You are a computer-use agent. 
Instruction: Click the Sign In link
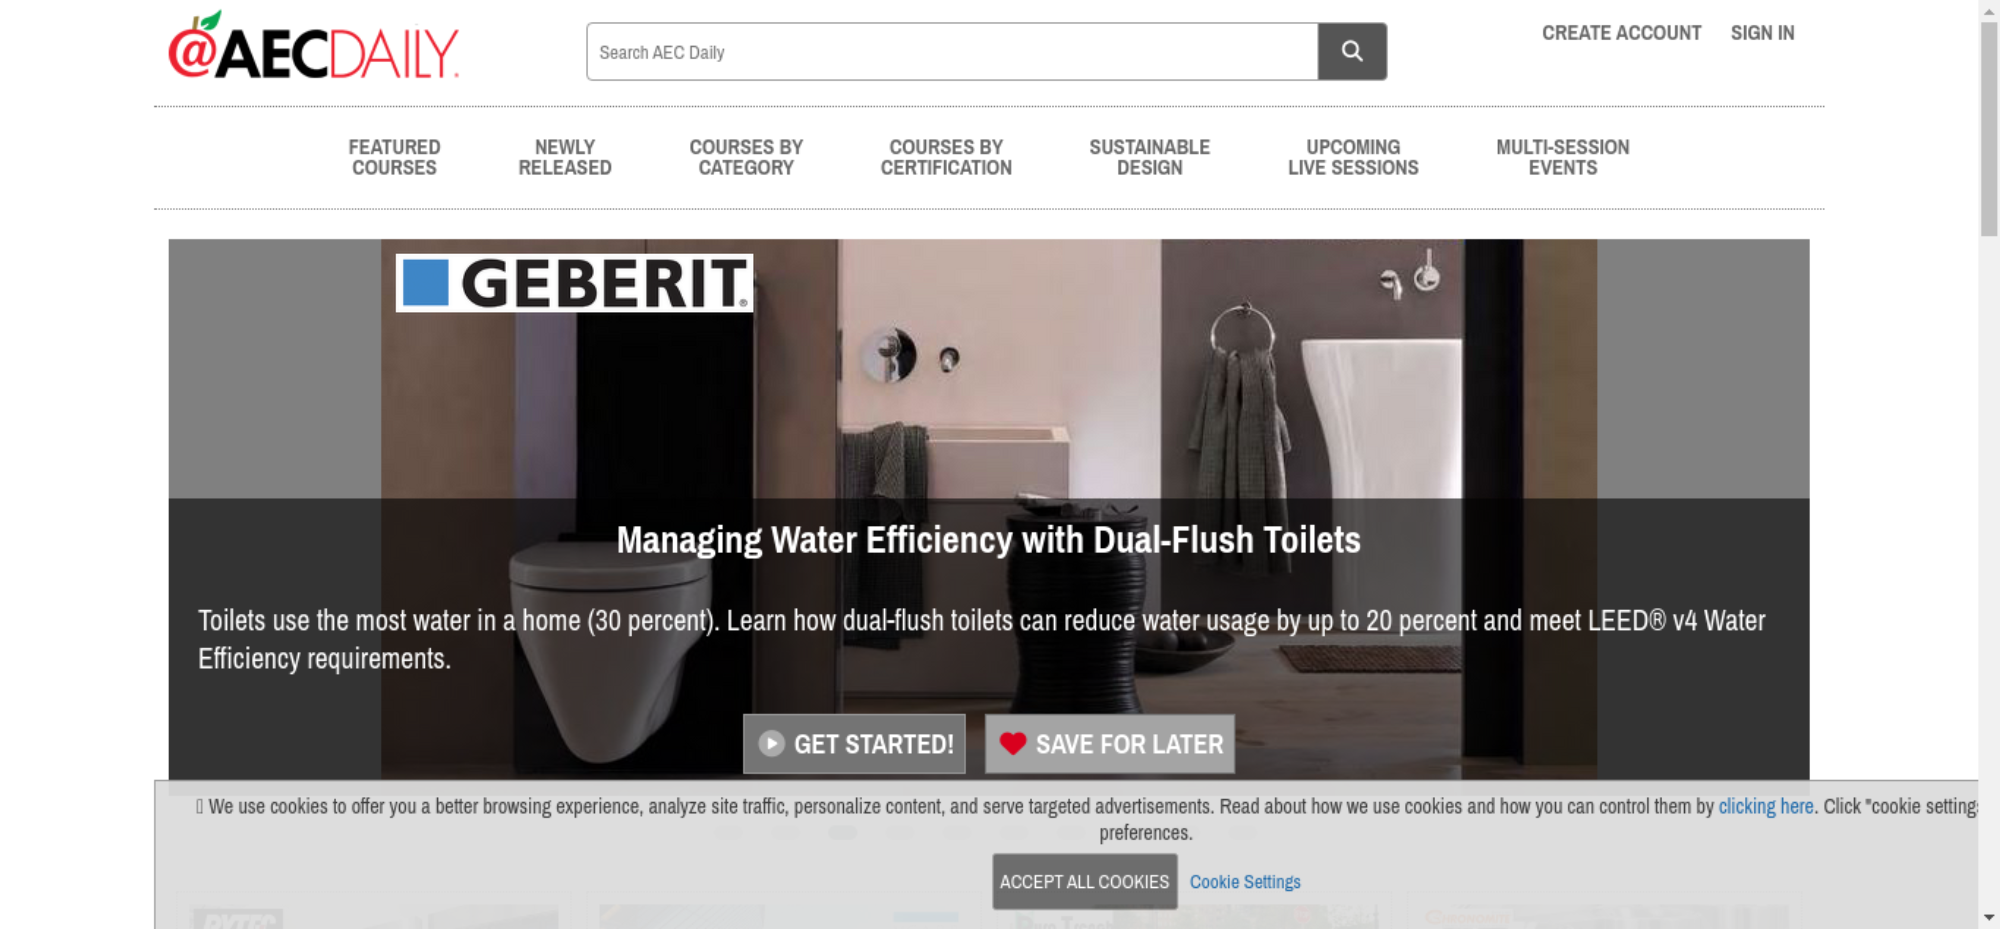[x=1763, y=33]
